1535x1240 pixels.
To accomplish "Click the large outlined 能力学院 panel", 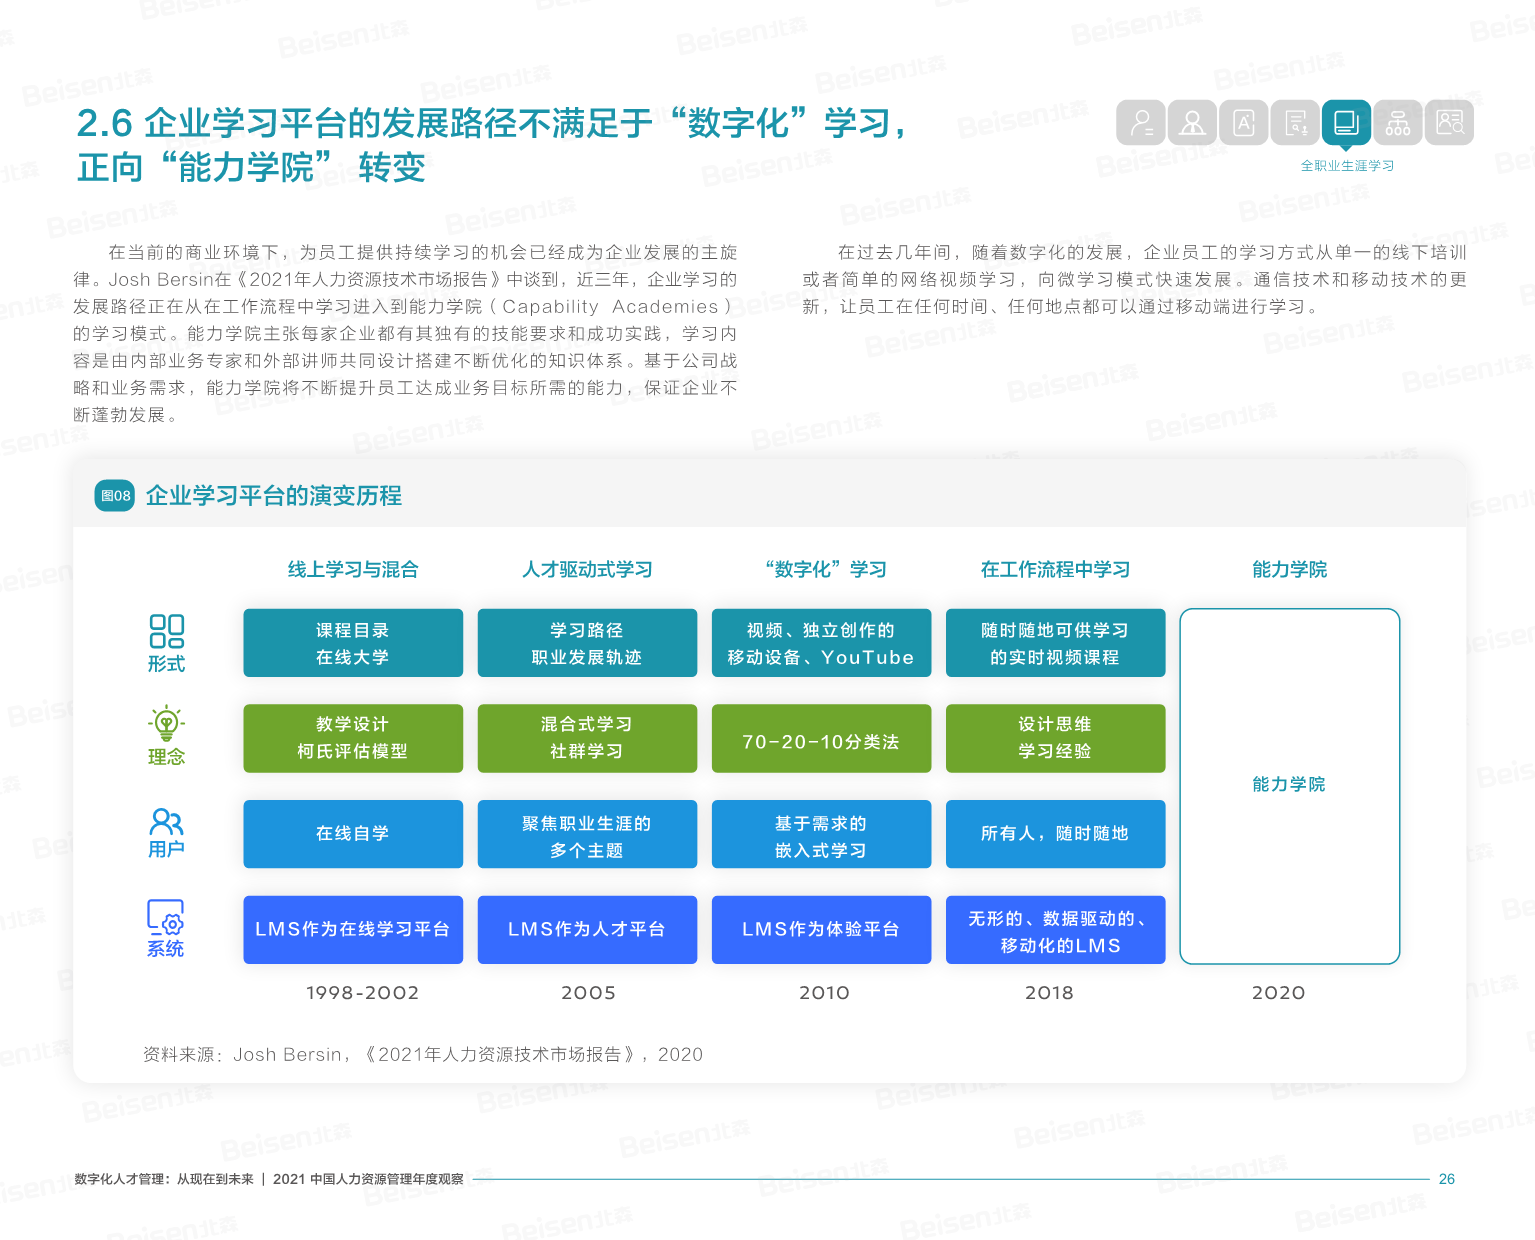I will pos(1289,786).
